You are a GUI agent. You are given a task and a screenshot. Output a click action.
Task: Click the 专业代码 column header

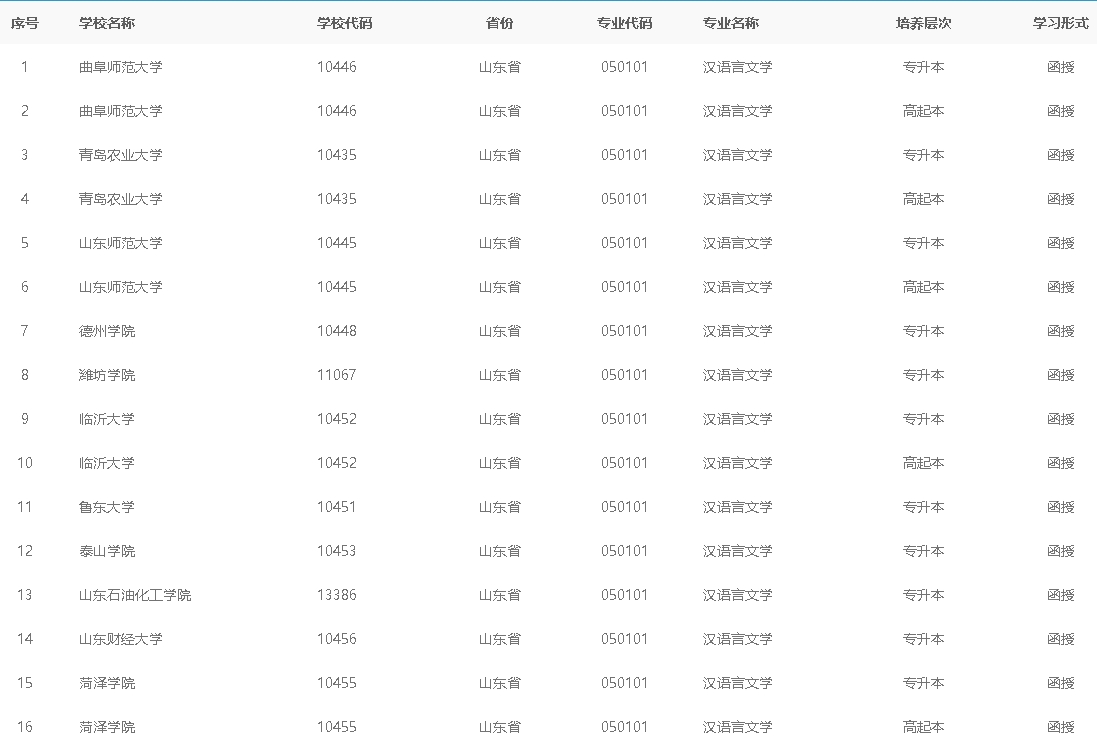[624, 23]
